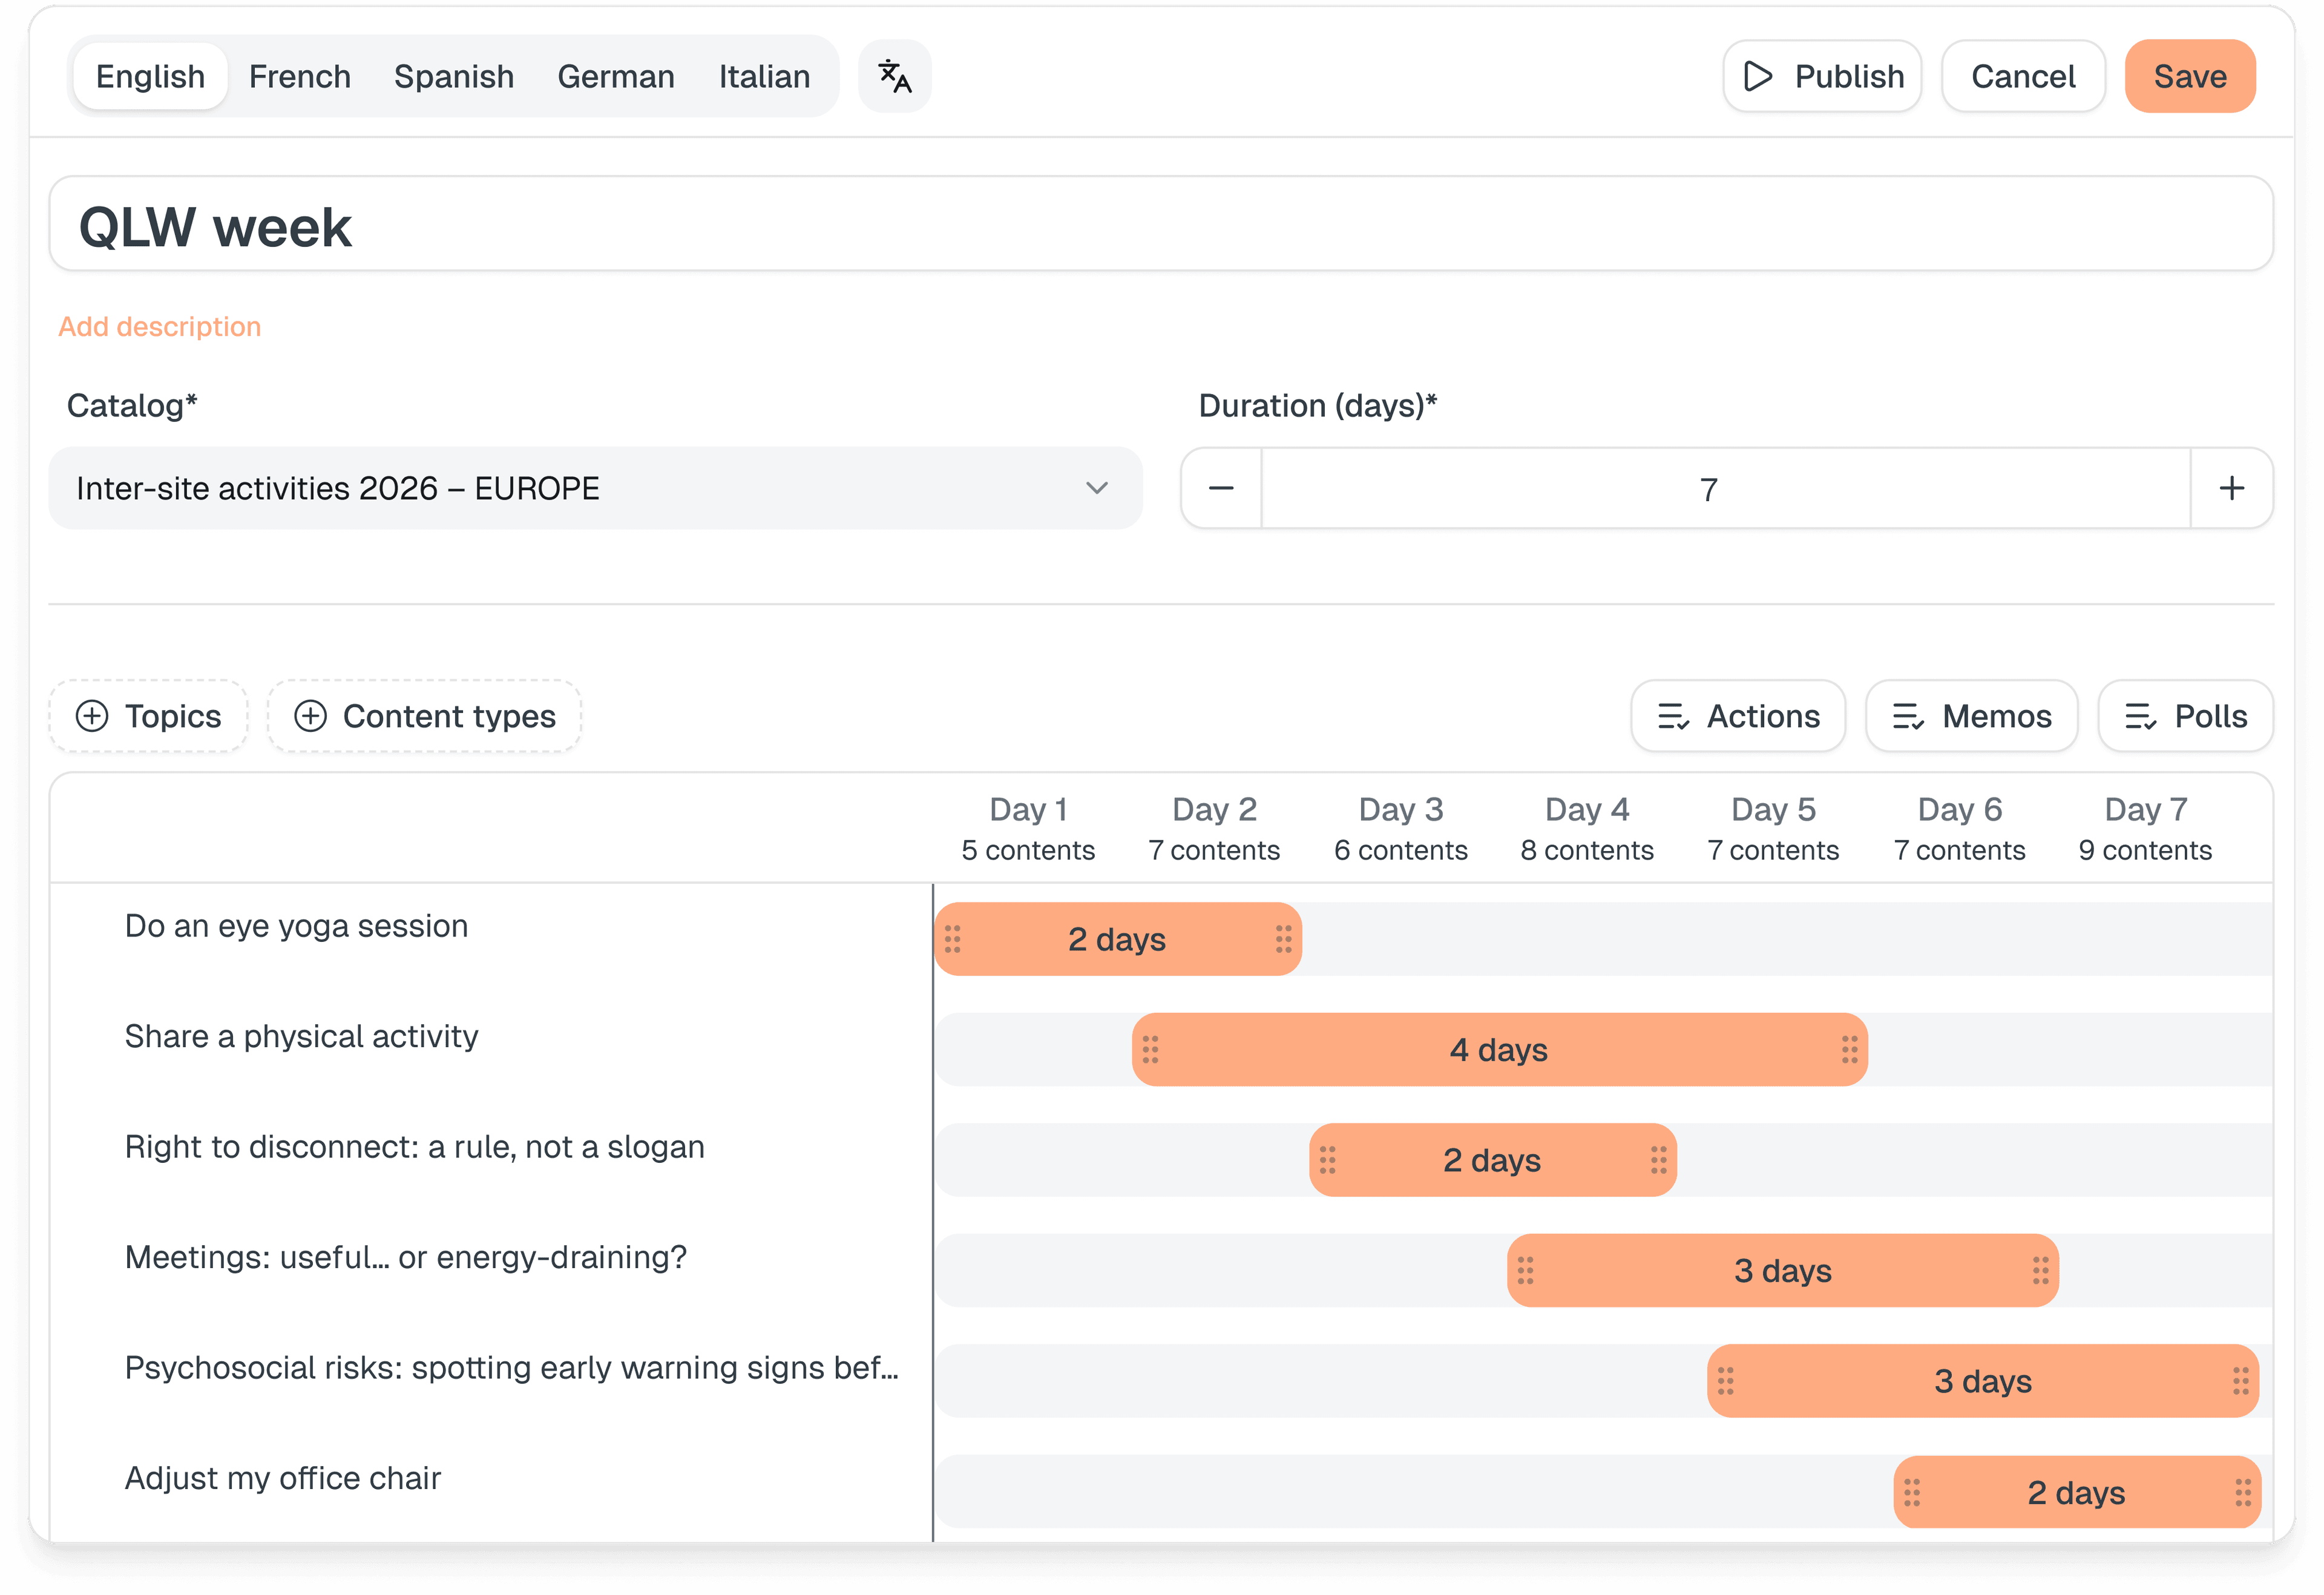Increase duration with the plus stepper

tap(2232, 488)
